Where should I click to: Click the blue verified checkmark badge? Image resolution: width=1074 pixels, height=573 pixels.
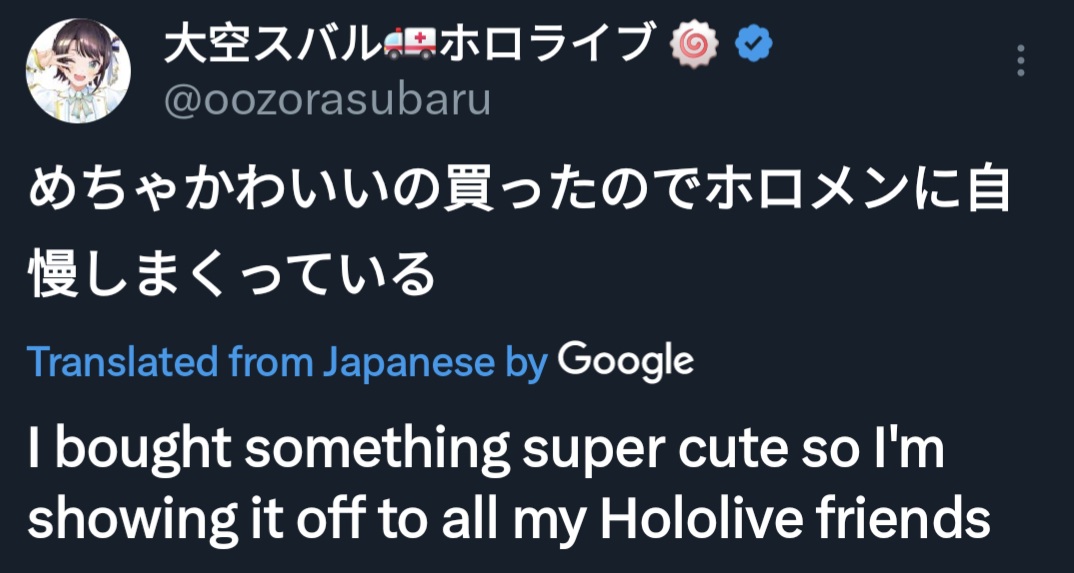[753, 45]
